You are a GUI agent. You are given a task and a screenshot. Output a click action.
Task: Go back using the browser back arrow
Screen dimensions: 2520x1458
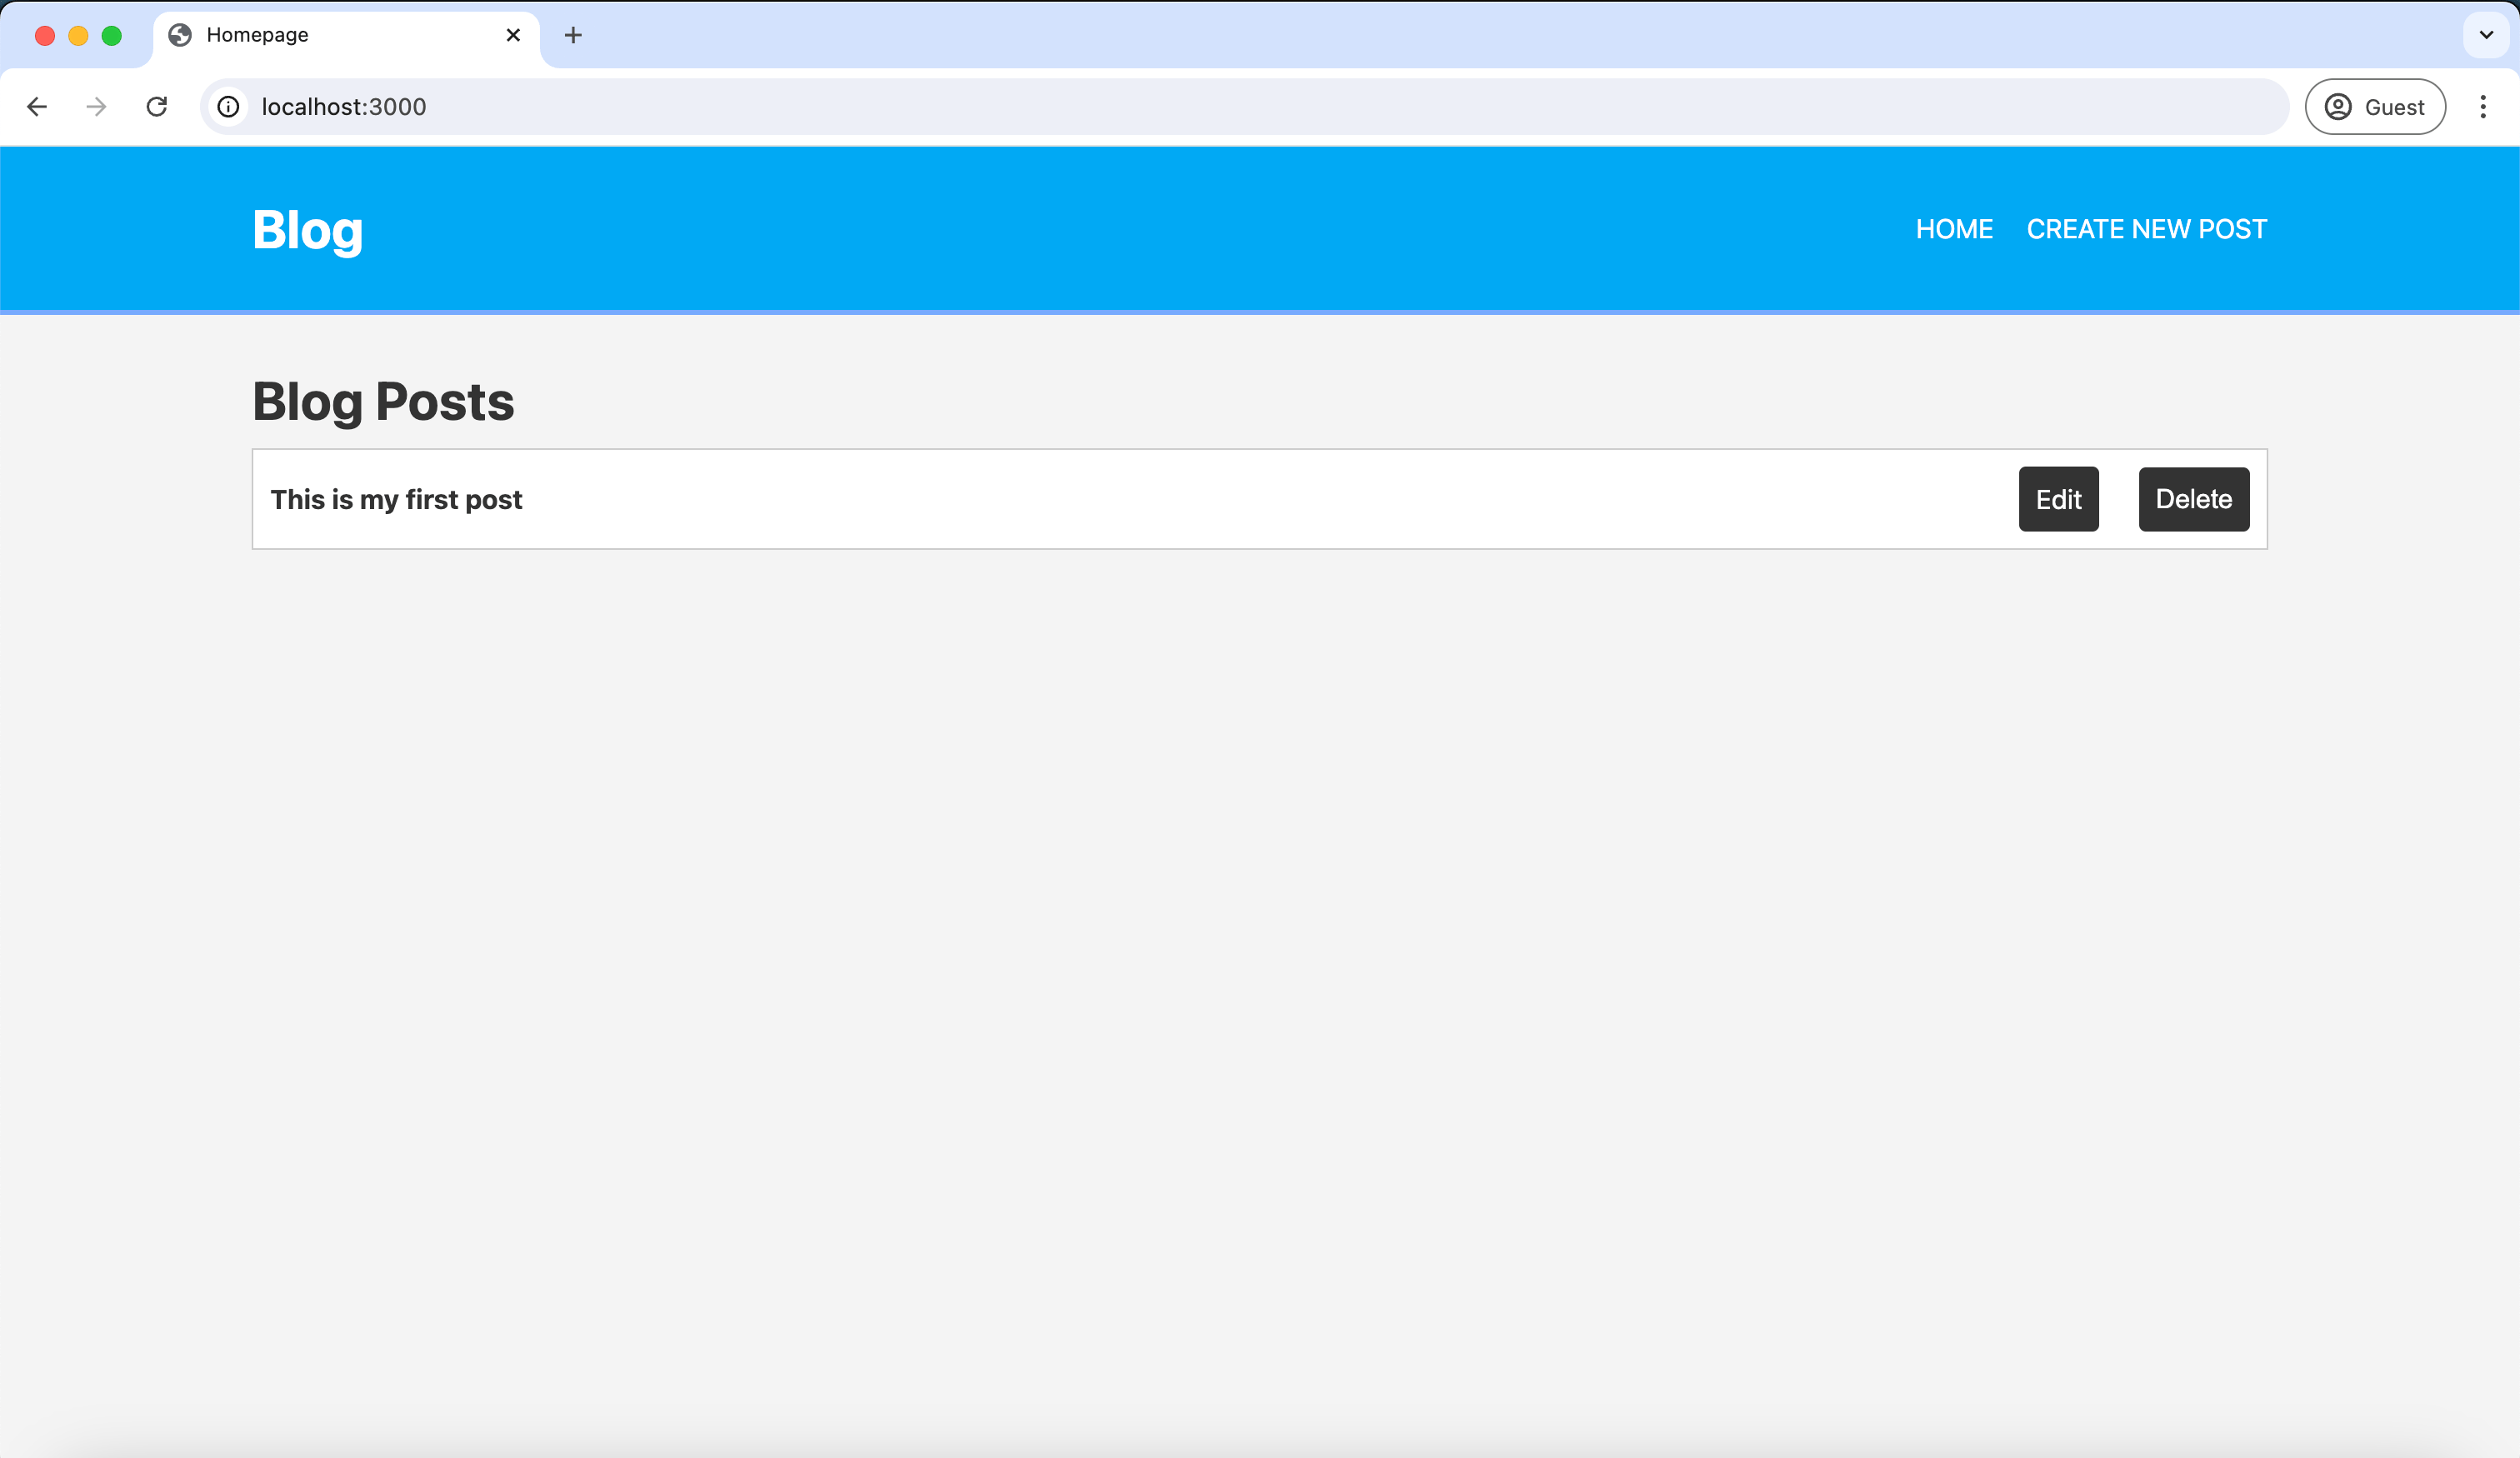pyautogui.click(x=37, y=107)
